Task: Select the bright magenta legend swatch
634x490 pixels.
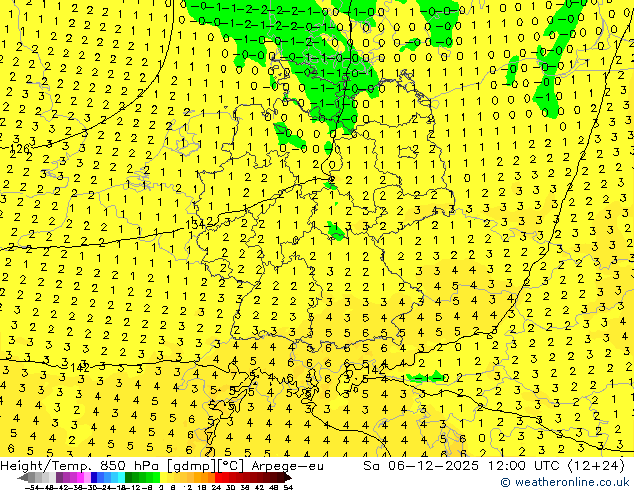Action: [80, 477]
